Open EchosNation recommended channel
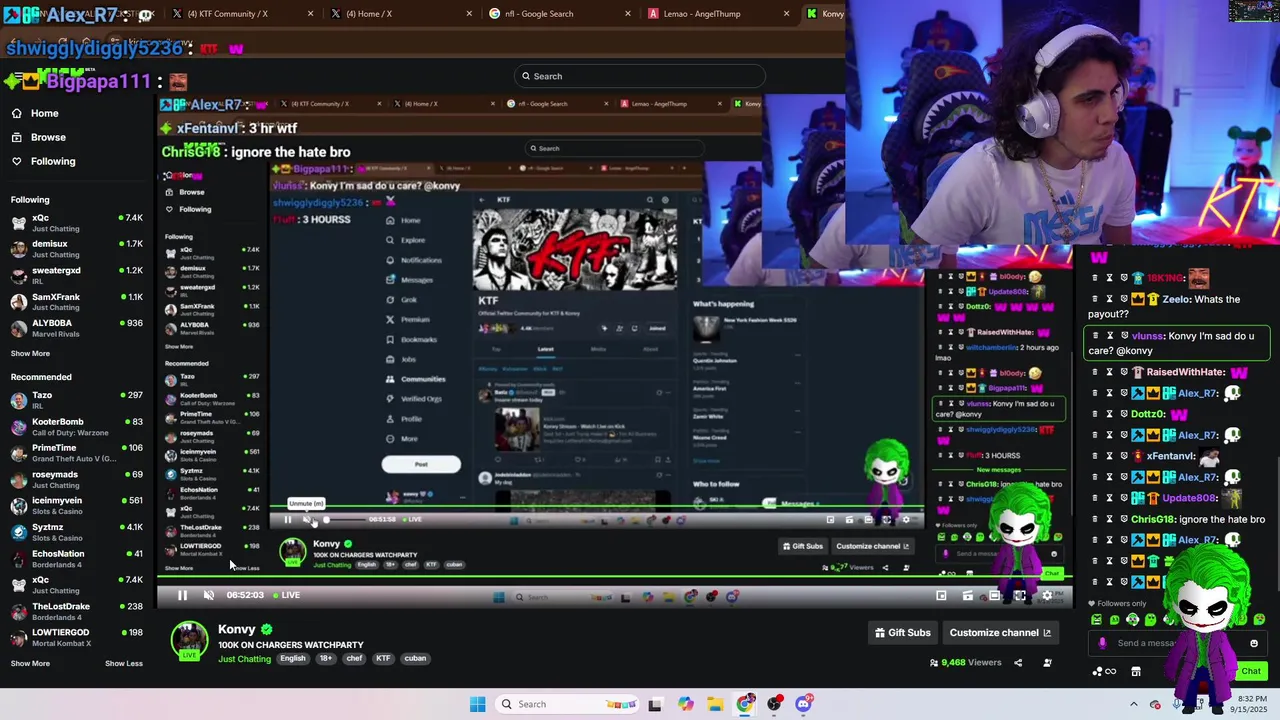1280x720 pixels. [x=77, y=558]
